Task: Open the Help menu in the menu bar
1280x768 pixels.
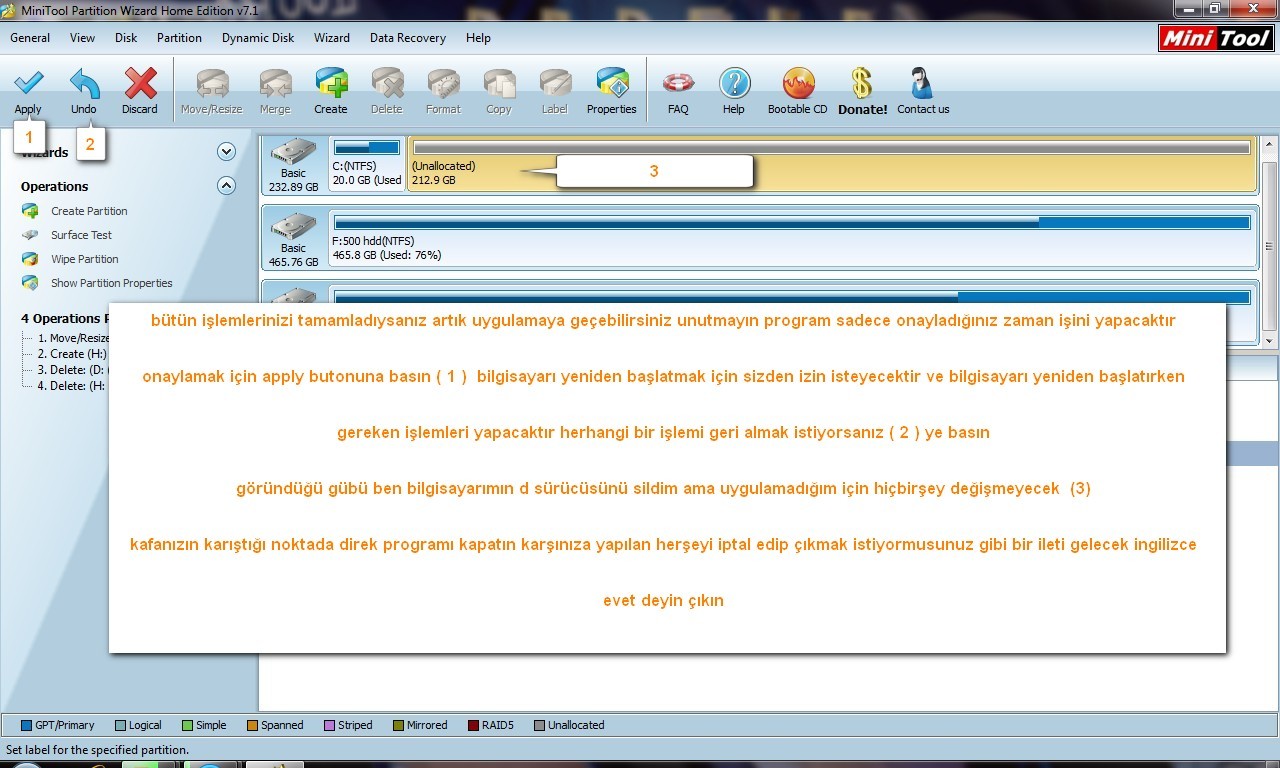Action: (x=478, y=38)
